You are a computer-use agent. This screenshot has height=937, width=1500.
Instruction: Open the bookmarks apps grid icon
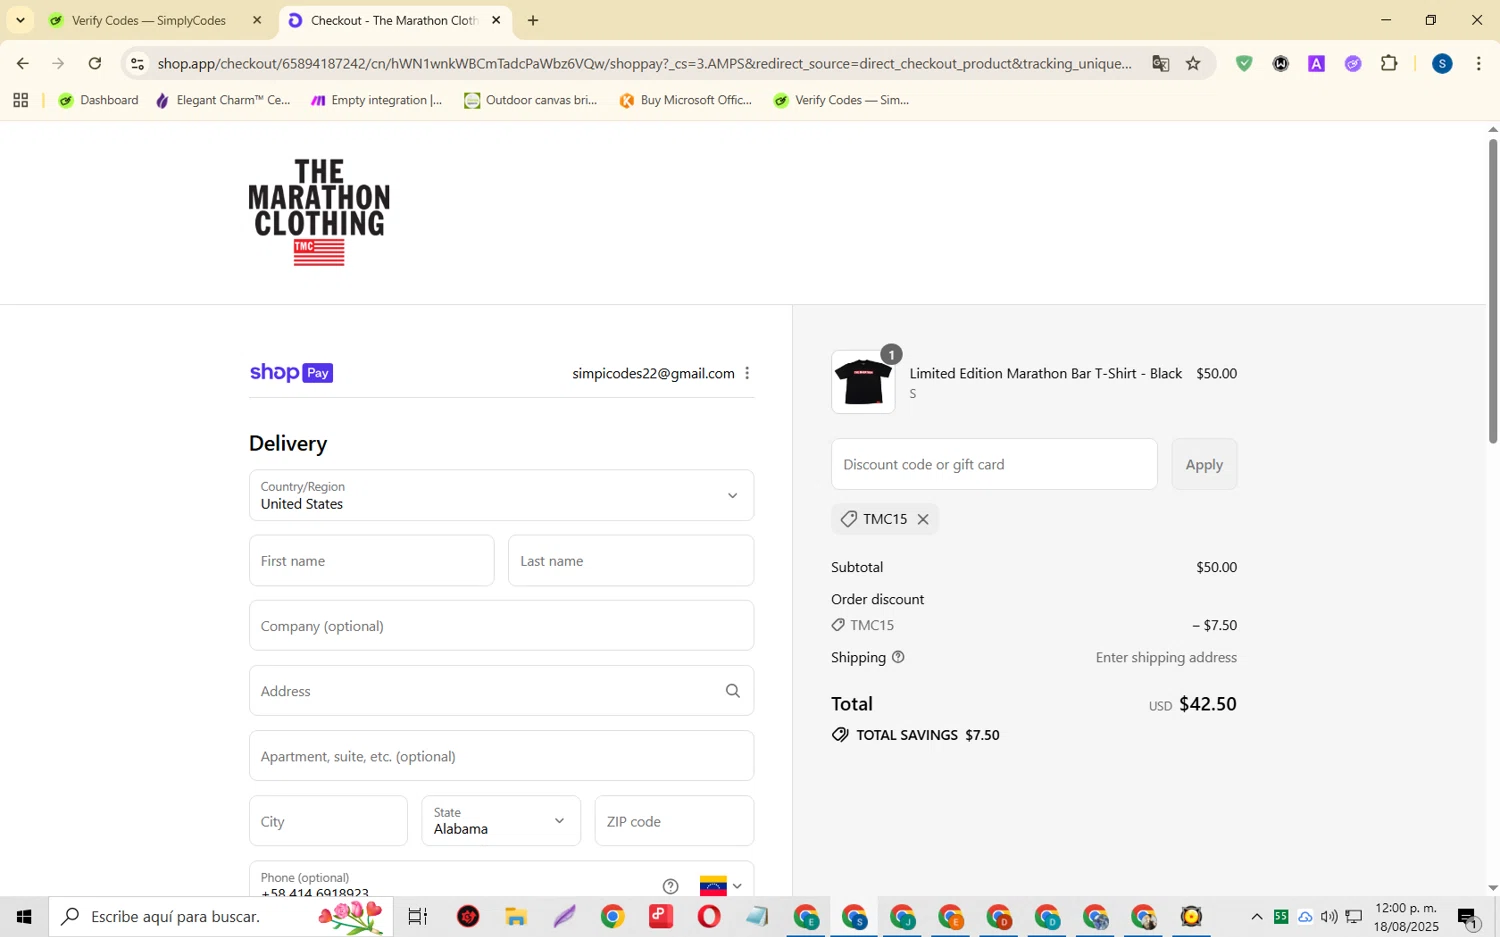pyautogui.click(x=20, y=100)
